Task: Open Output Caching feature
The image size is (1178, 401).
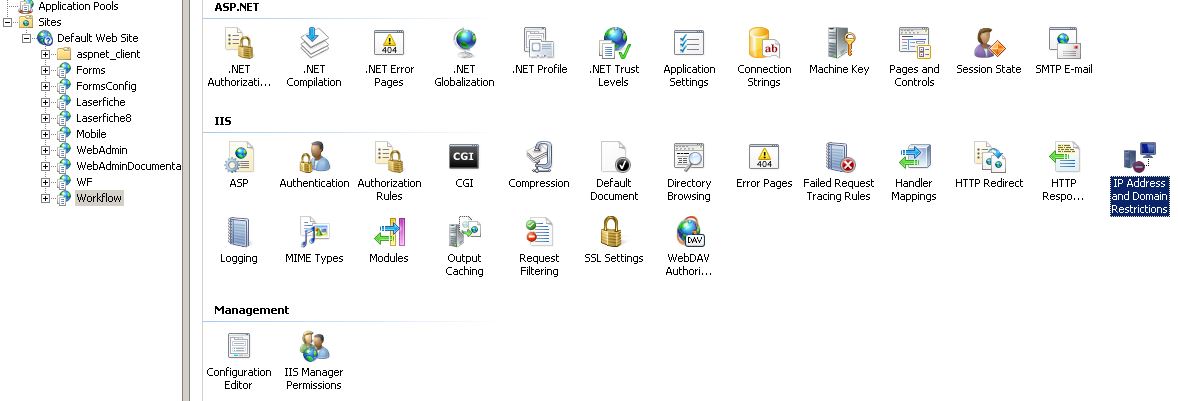Action: pos(464,247)
